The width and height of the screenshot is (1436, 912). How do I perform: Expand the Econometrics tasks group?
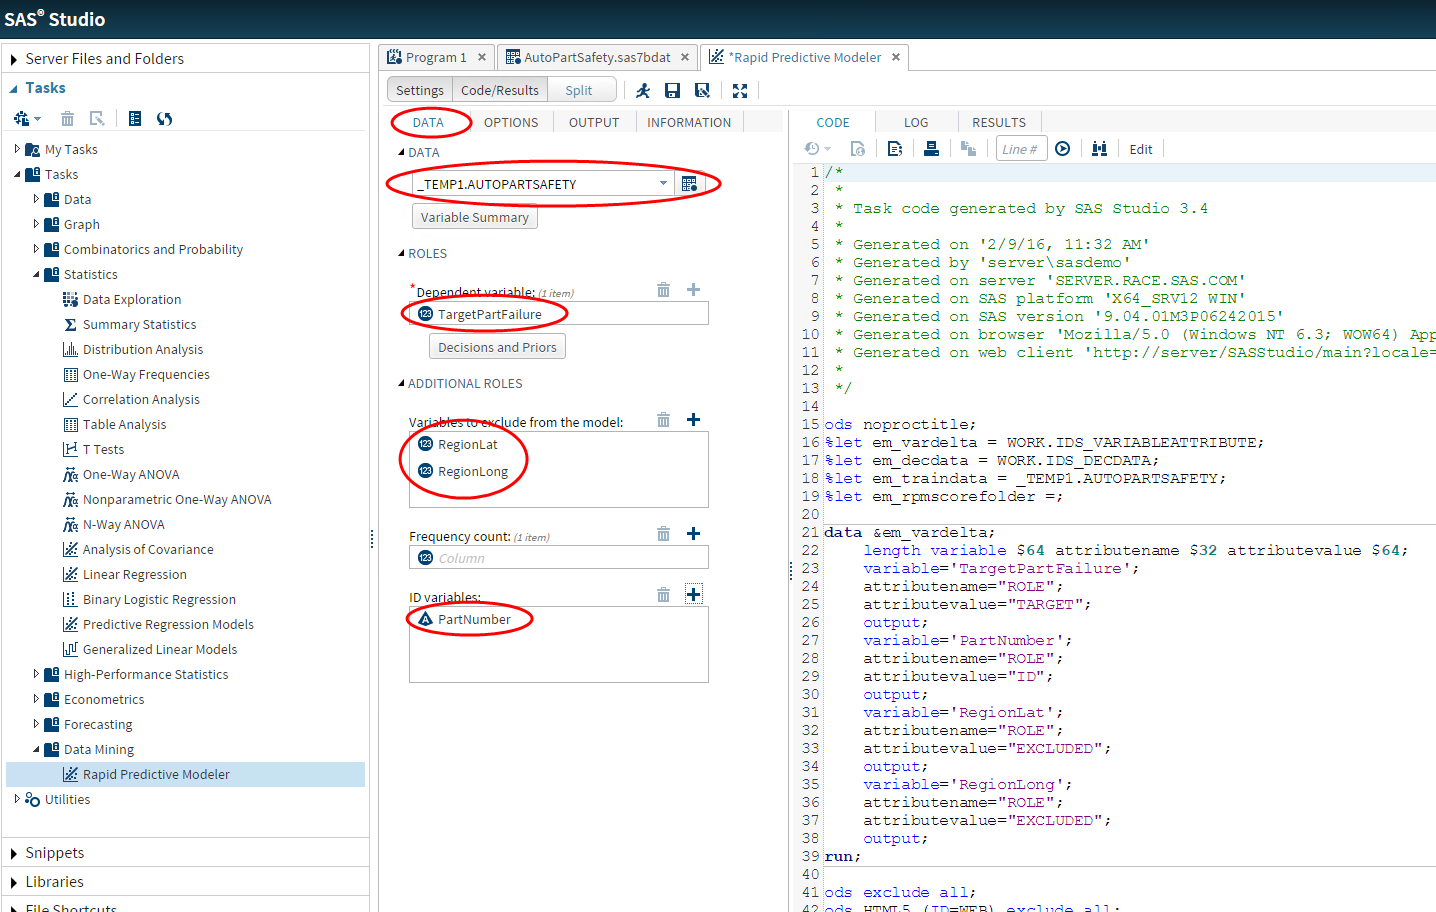36,698
